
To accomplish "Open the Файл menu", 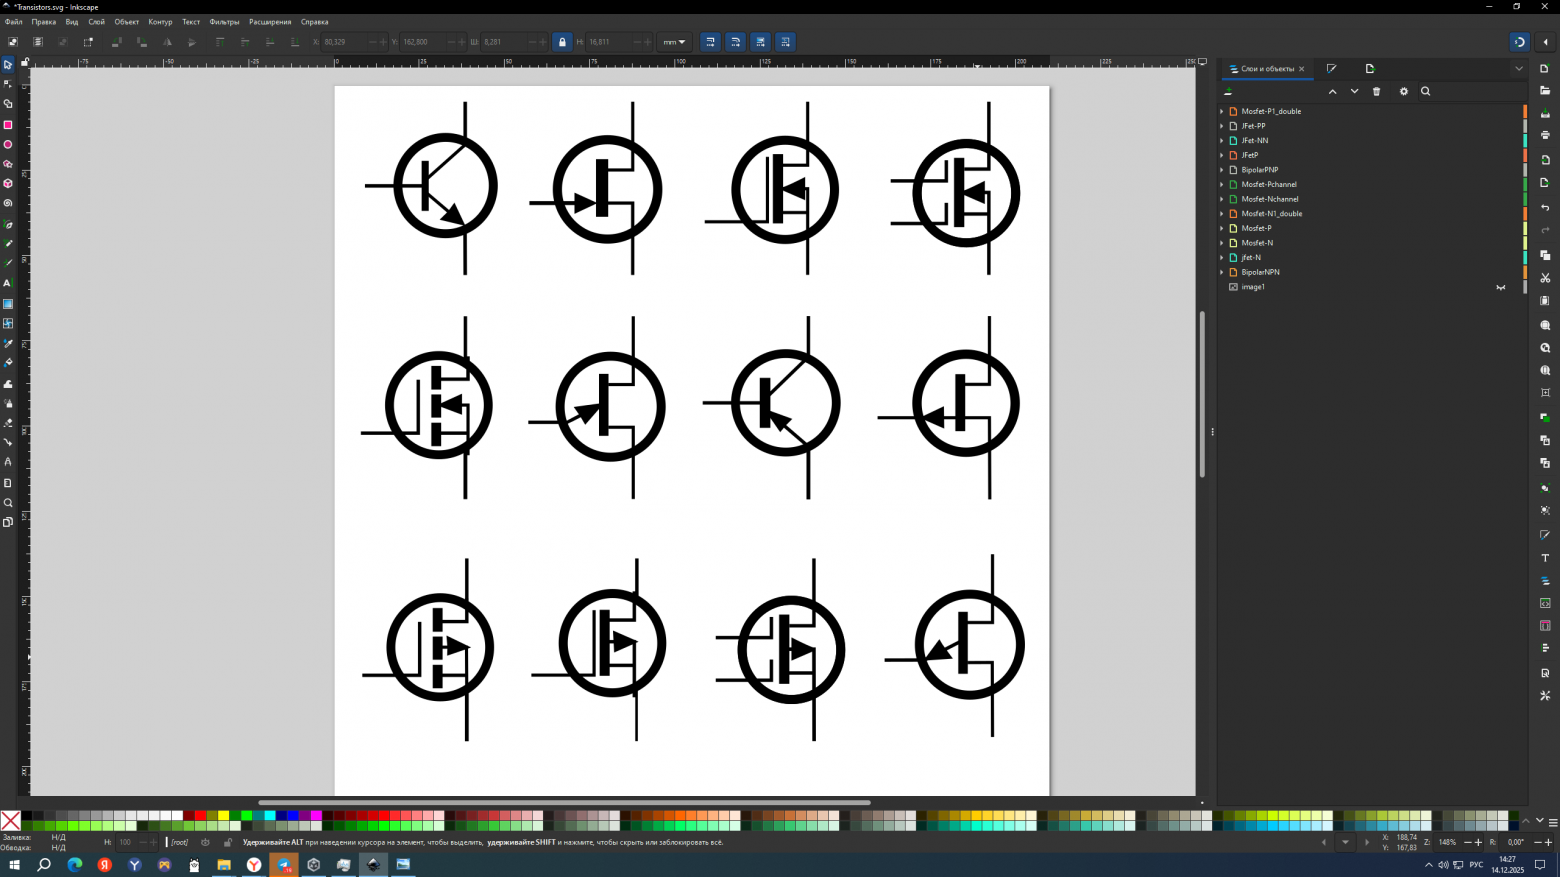I will 14,22.
